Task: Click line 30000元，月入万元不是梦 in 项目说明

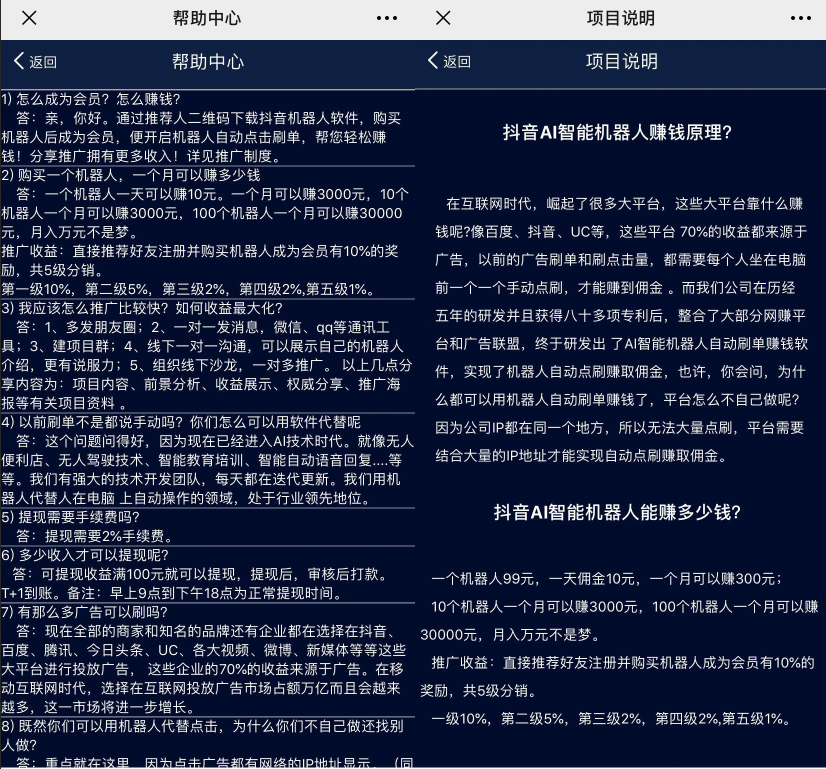Action: click(510, 635)
